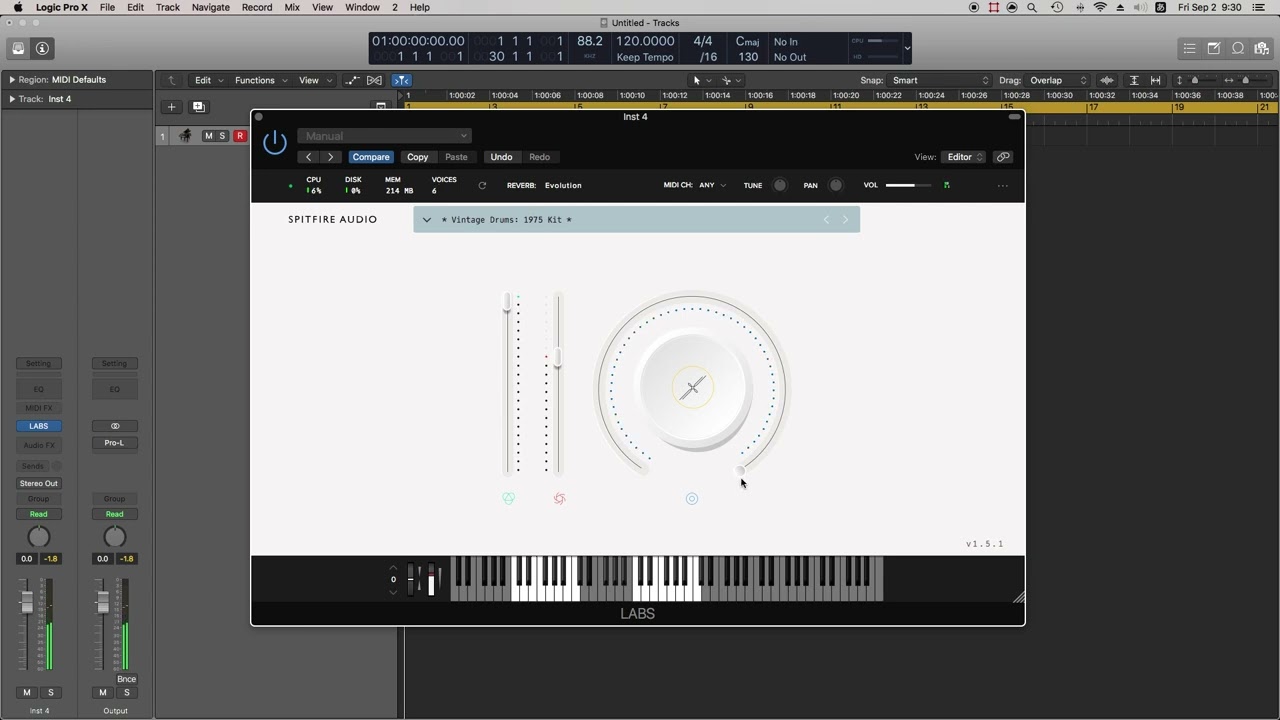The image size is (1280, 720).
Task: Toggle the Compare button
Action: [370, 157]
